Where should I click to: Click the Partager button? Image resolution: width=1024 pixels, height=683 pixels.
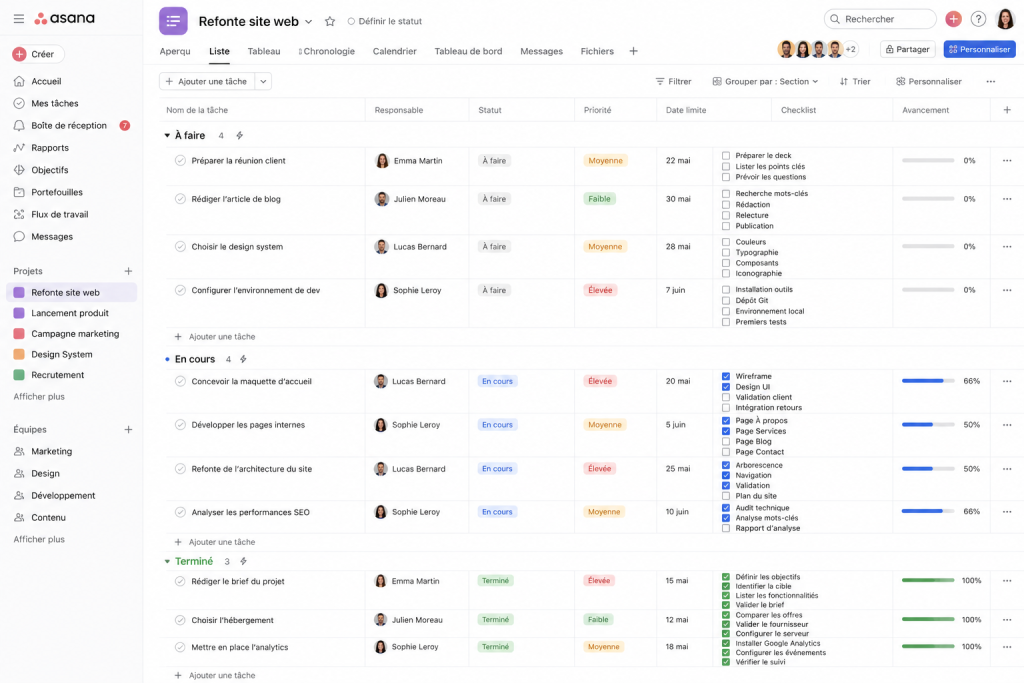(907, 49)
